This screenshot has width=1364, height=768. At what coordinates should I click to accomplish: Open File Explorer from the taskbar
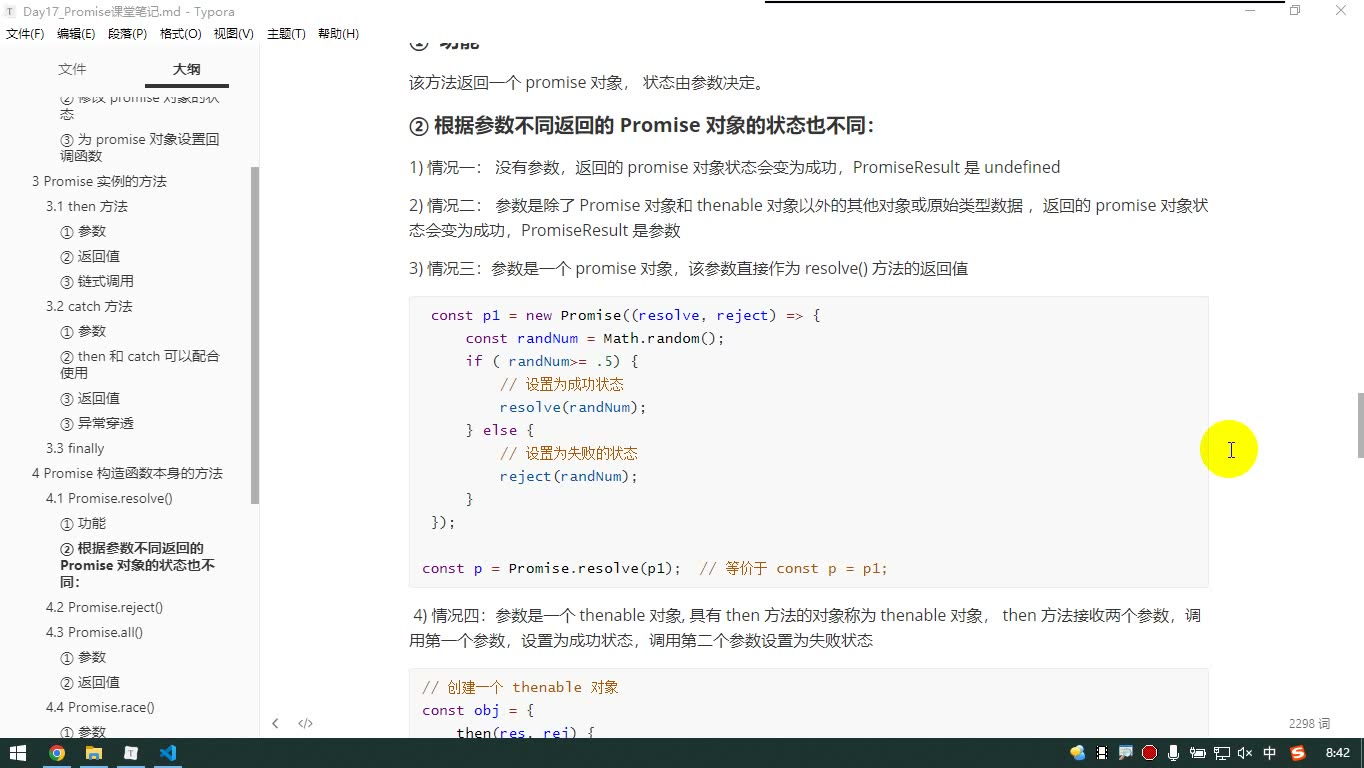tap(94, 753)
